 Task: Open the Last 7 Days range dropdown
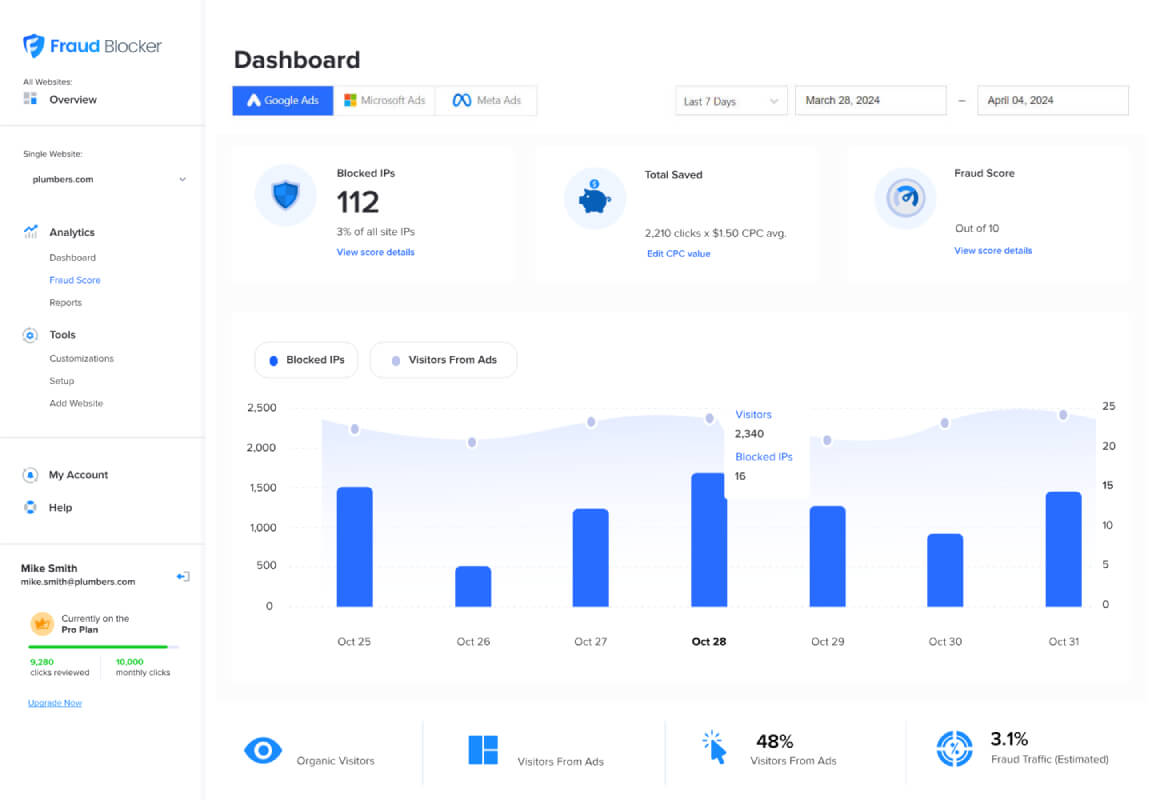pyautogui.click(x=731, y=101)
